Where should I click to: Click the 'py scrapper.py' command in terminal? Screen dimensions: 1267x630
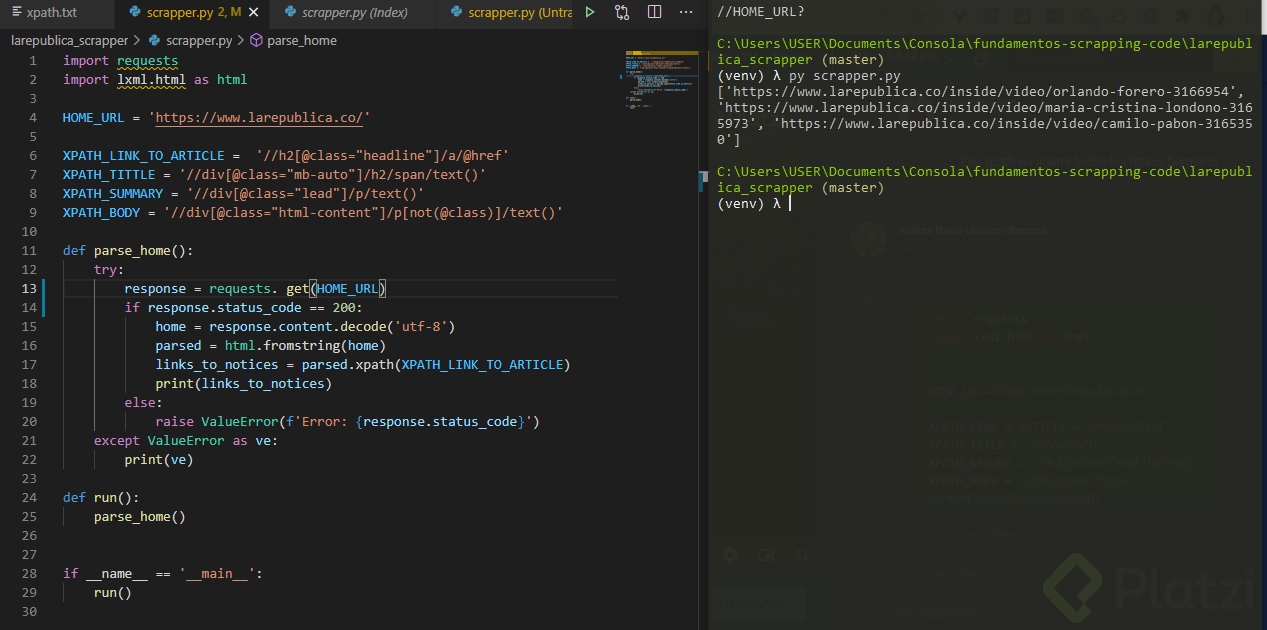pos(844,76)
